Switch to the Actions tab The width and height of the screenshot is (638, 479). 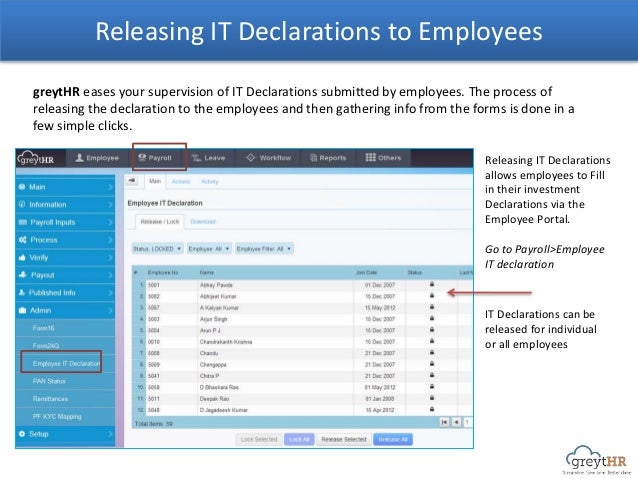[x=181, y=182]
